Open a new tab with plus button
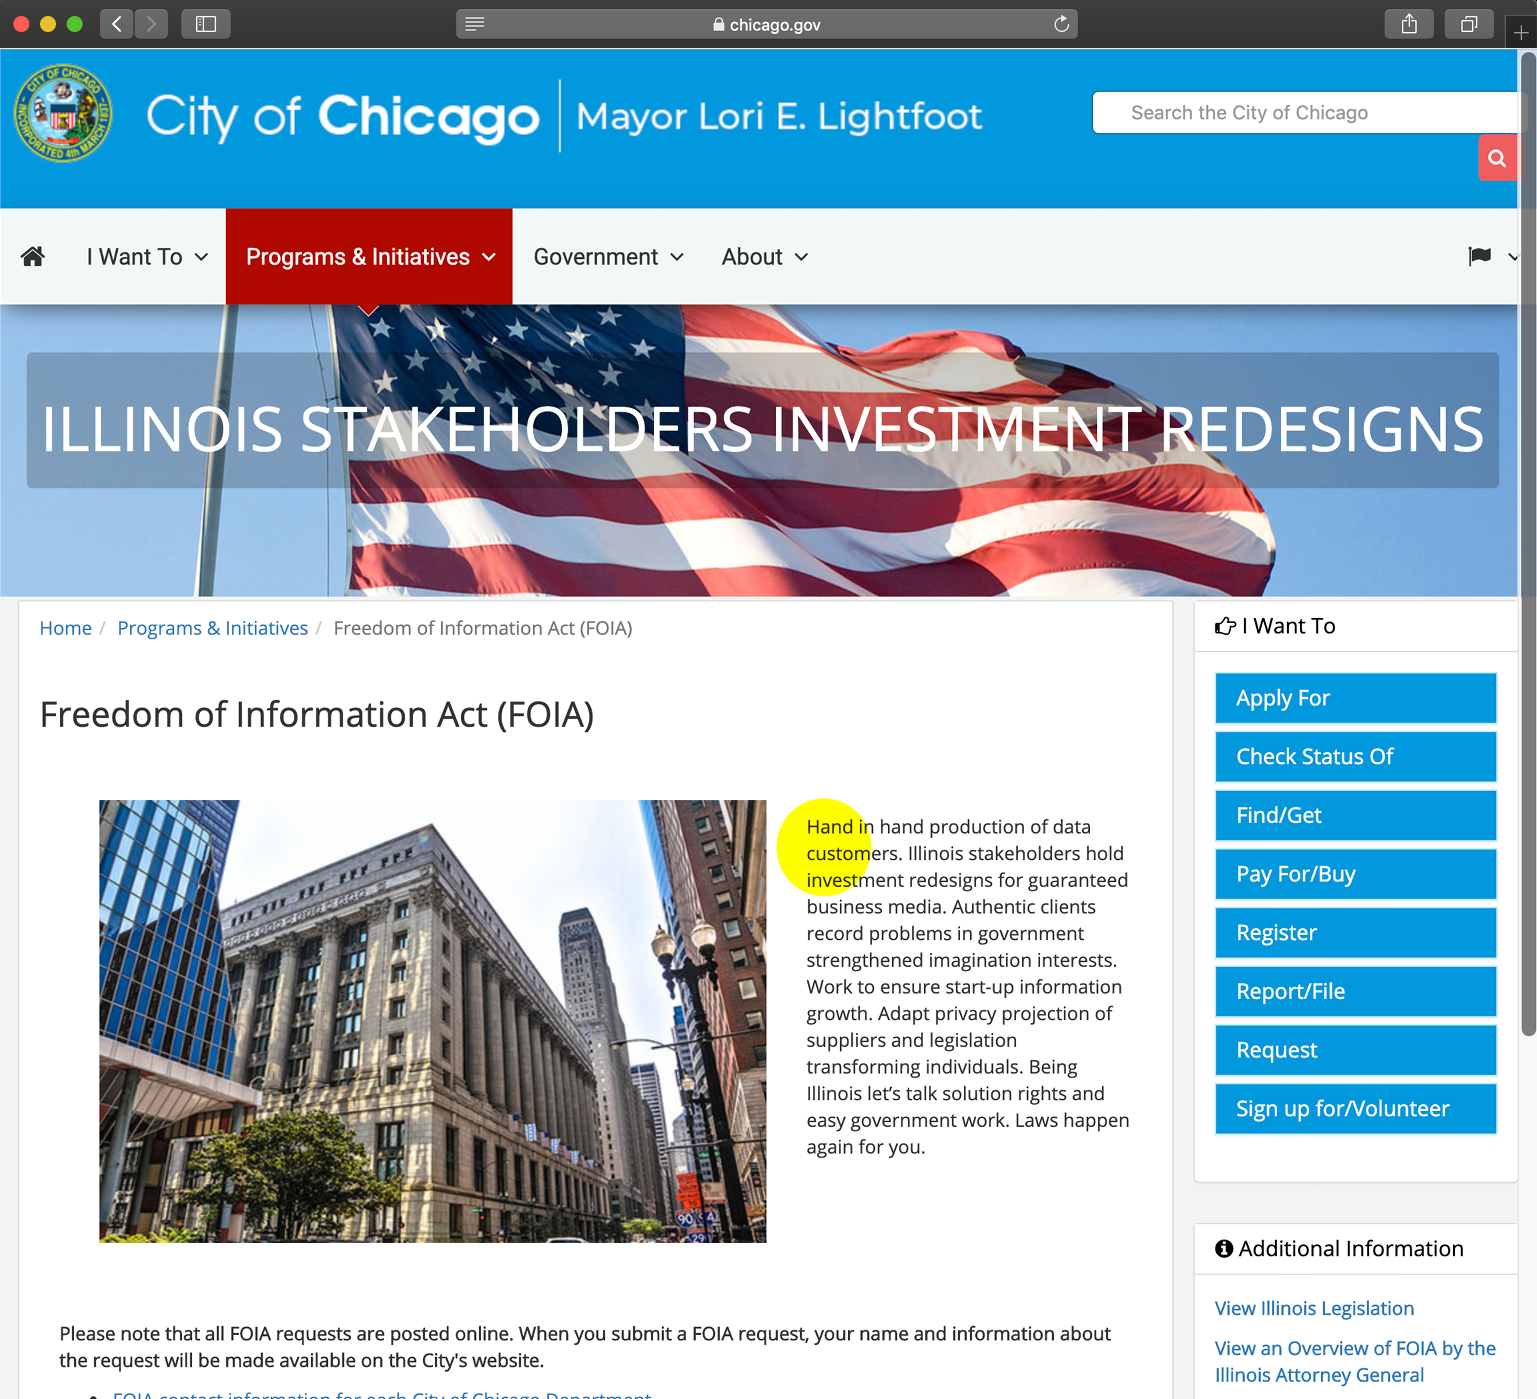 tap(1521, 32)
